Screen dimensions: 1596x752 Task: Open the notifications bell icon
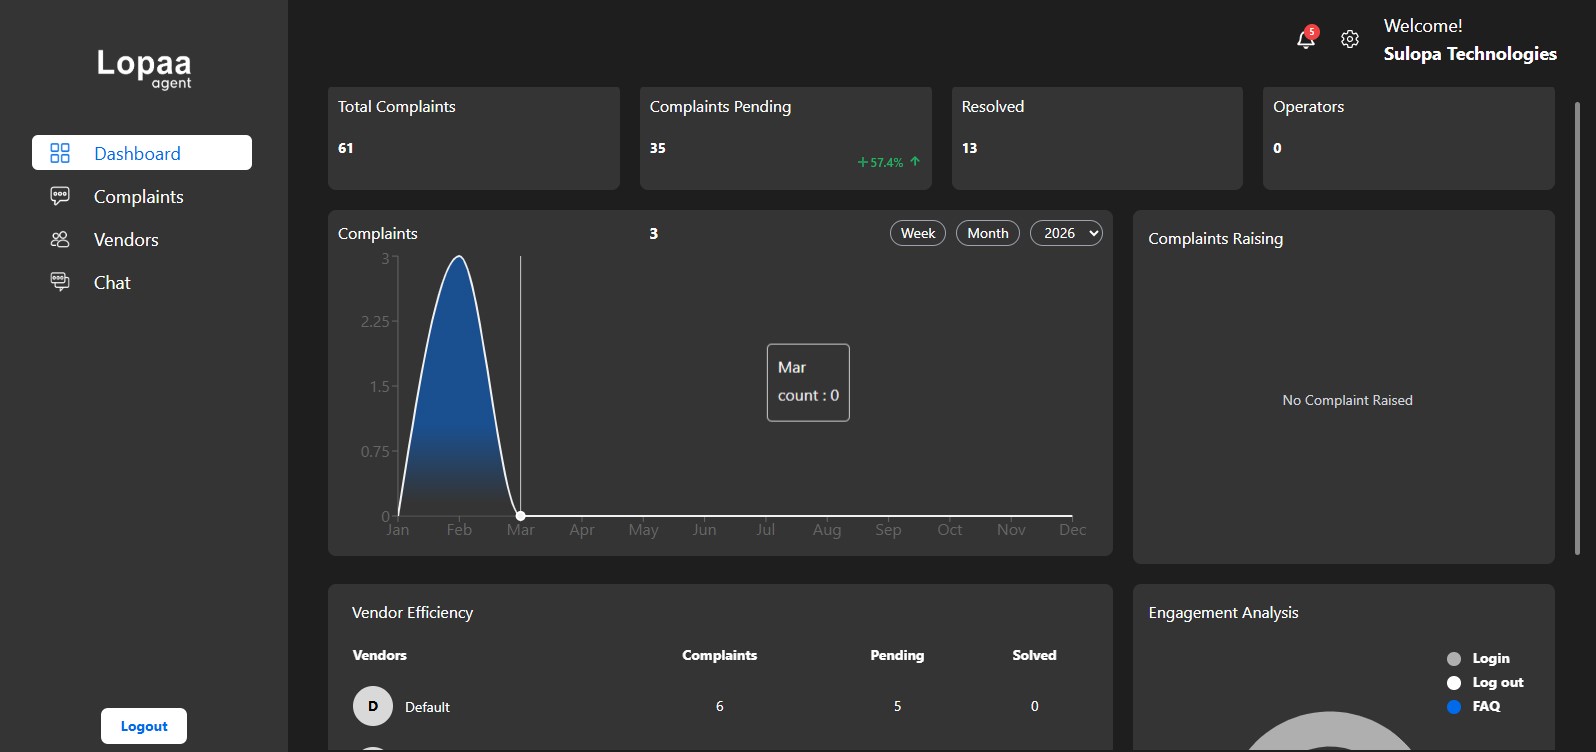[1305, 40]
